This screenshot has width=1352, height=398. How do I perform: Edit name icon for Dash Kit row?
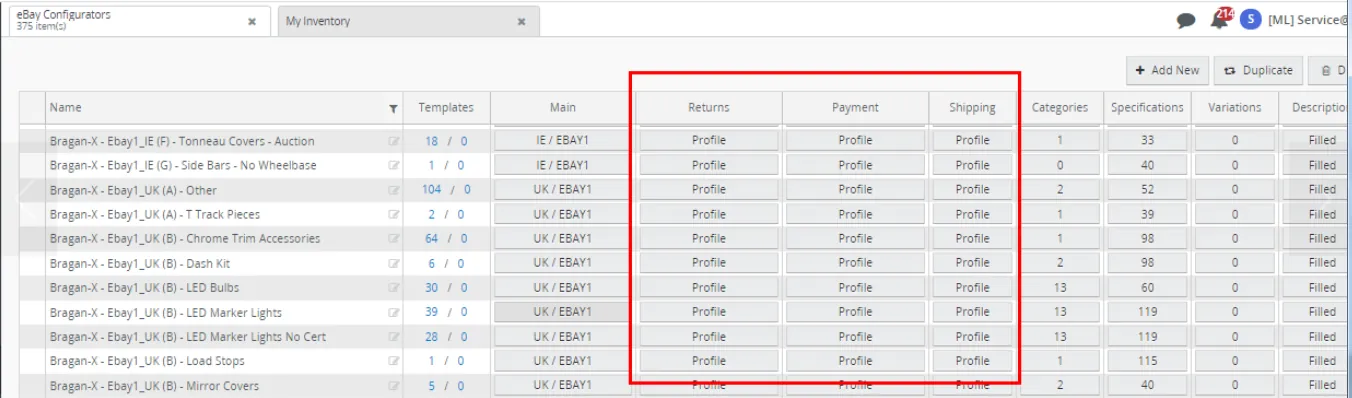(394, 263)
